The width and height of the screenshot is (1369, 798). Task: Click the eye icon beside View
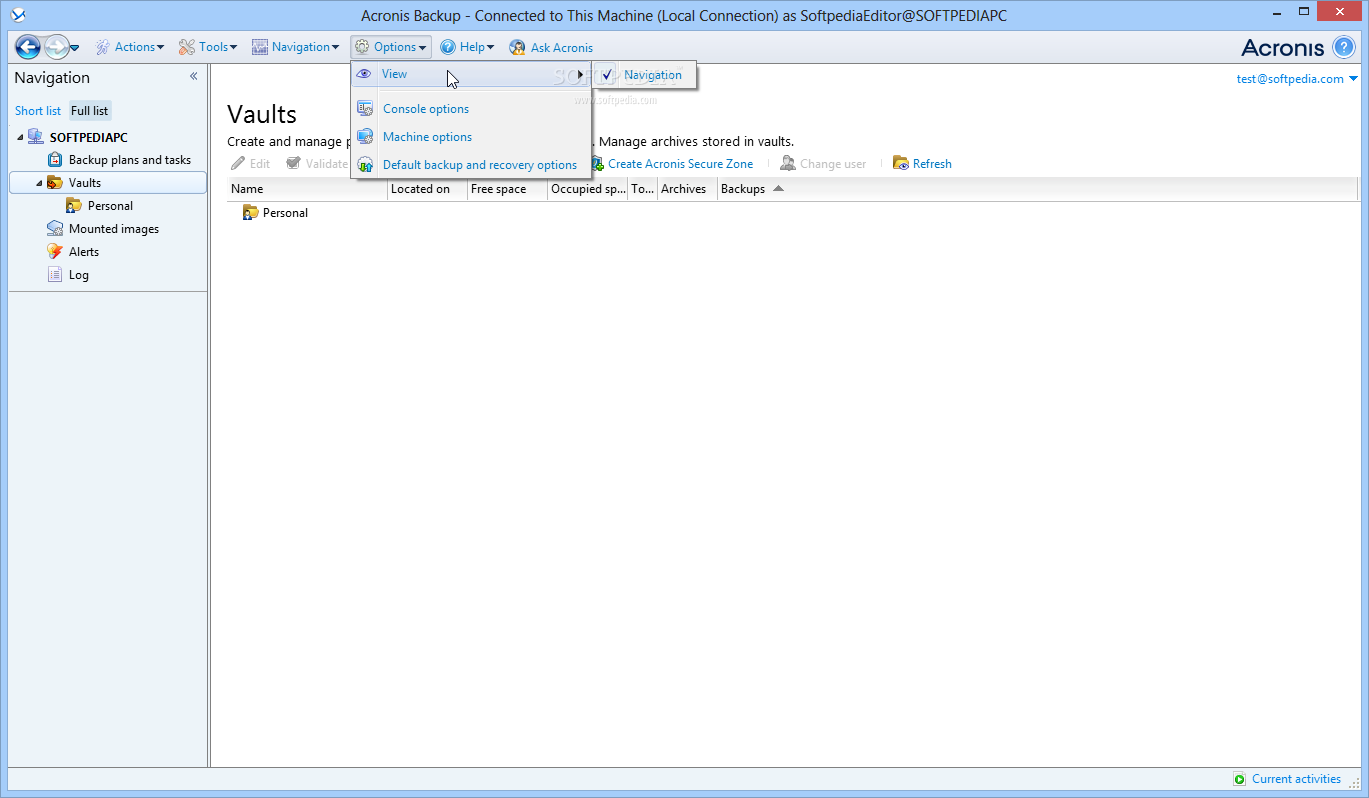364,74
